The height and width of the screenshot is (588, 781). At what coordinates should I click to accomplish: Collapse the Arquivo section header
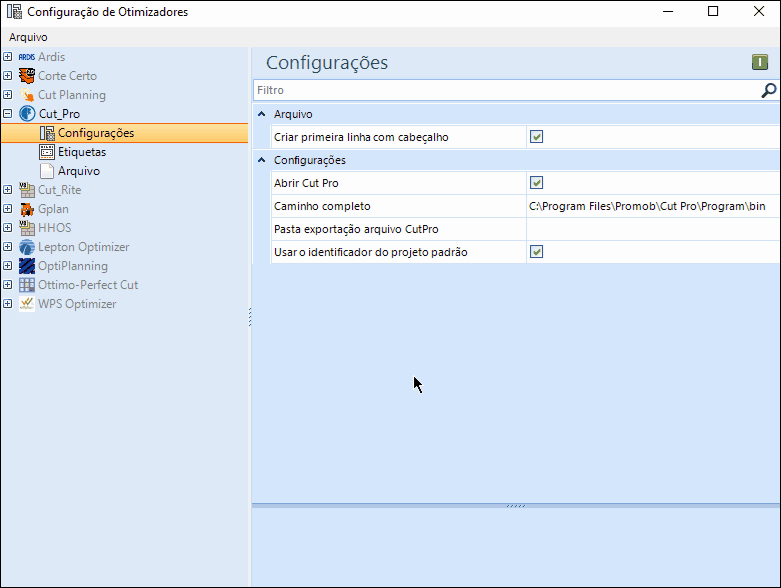click(x=262, y=114)
